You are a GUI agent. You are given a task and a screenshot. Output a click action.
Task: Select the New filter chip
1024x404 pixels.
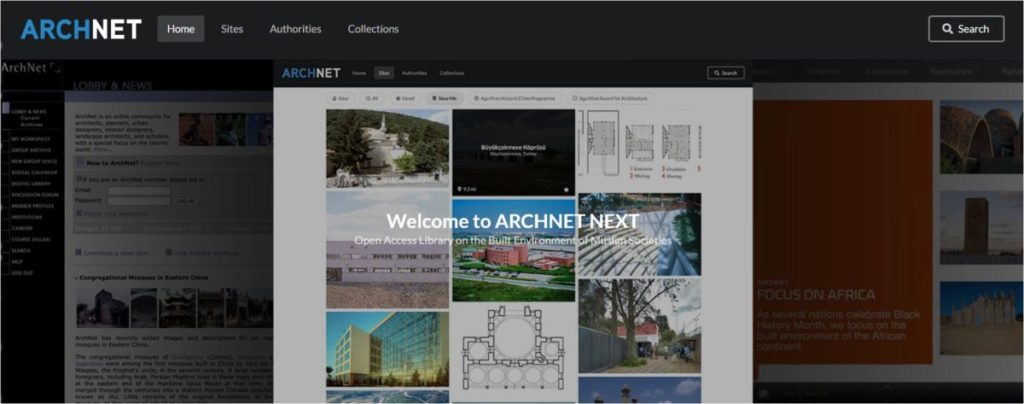click(x=341, y=98)
